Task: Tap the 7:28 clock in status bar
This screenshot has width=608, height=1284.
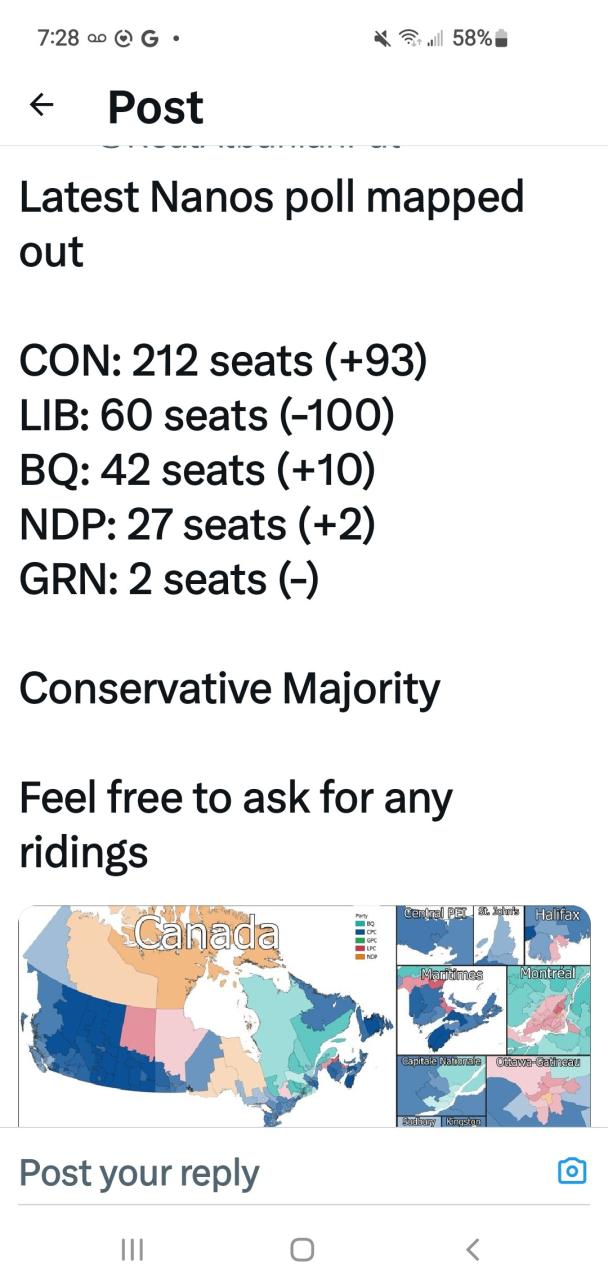Action: [x=58, y=39]
